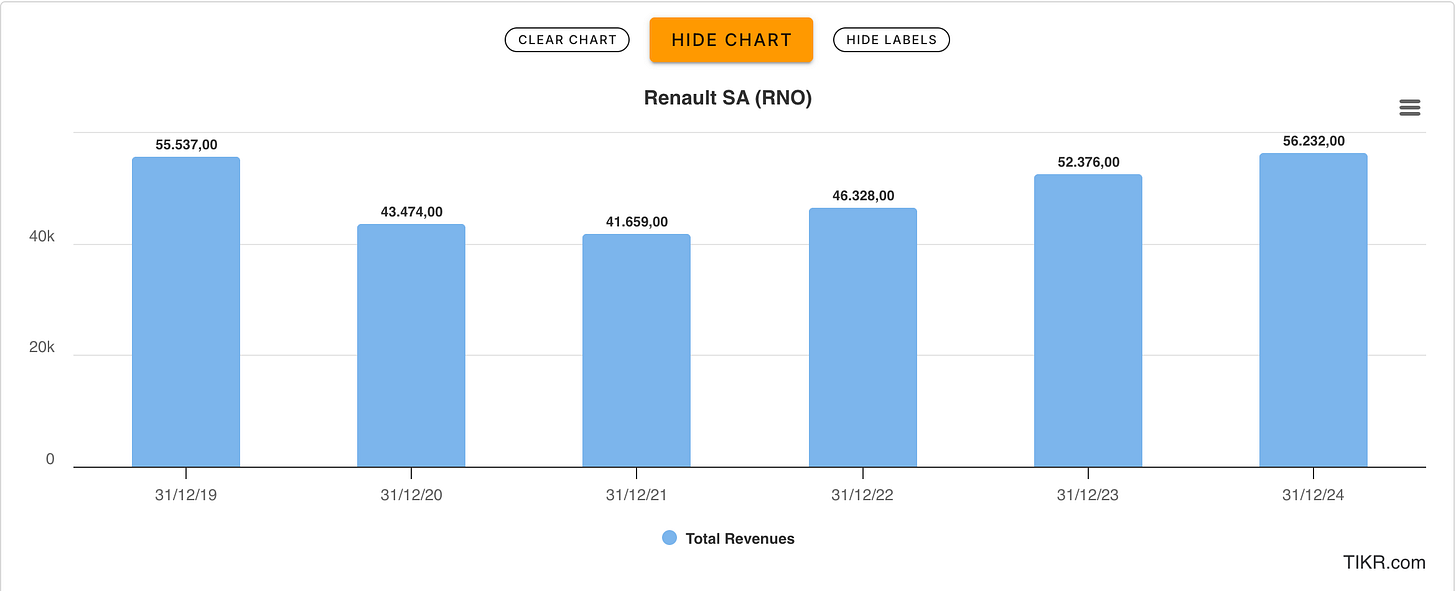Viewport: 1456px width, 591px height.
Task: Select the 31/12/23 revenue bar
Action: (x=1088, y=321)
